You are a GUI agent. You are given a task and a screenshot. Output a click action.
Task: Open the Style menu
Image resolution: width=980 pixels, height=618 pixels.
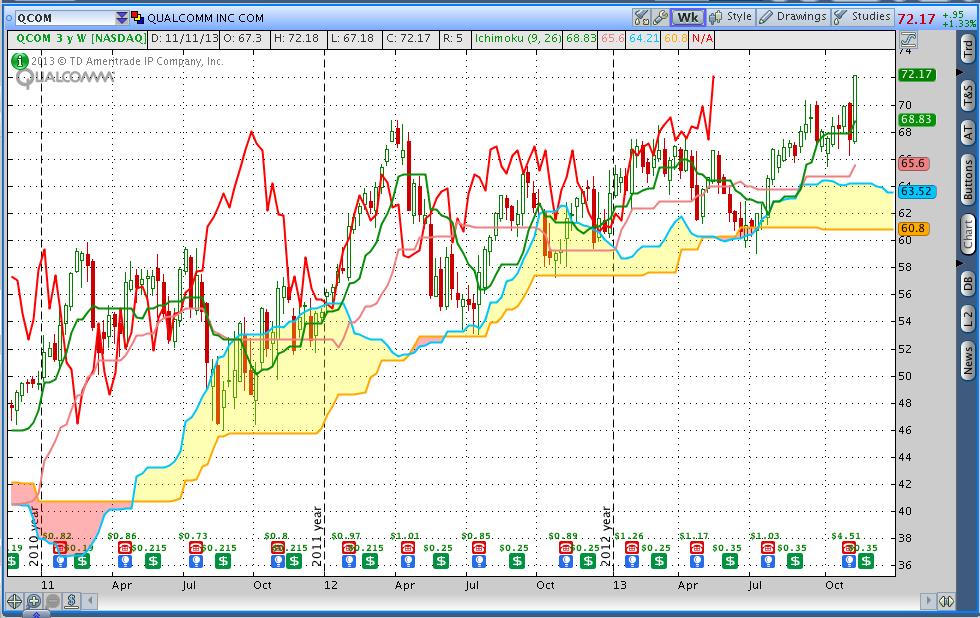731,17
